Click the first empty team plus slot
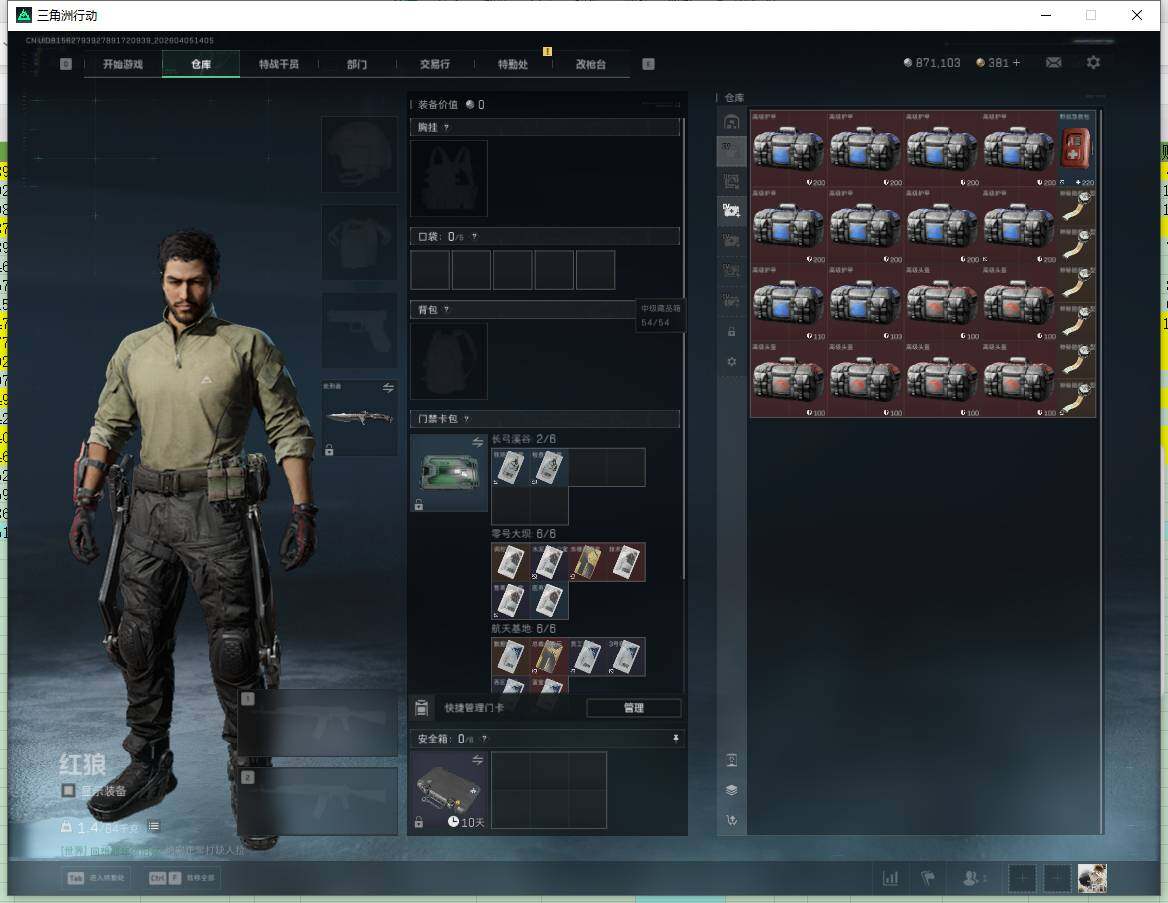1168x903 pixels. pos(1022,878)
